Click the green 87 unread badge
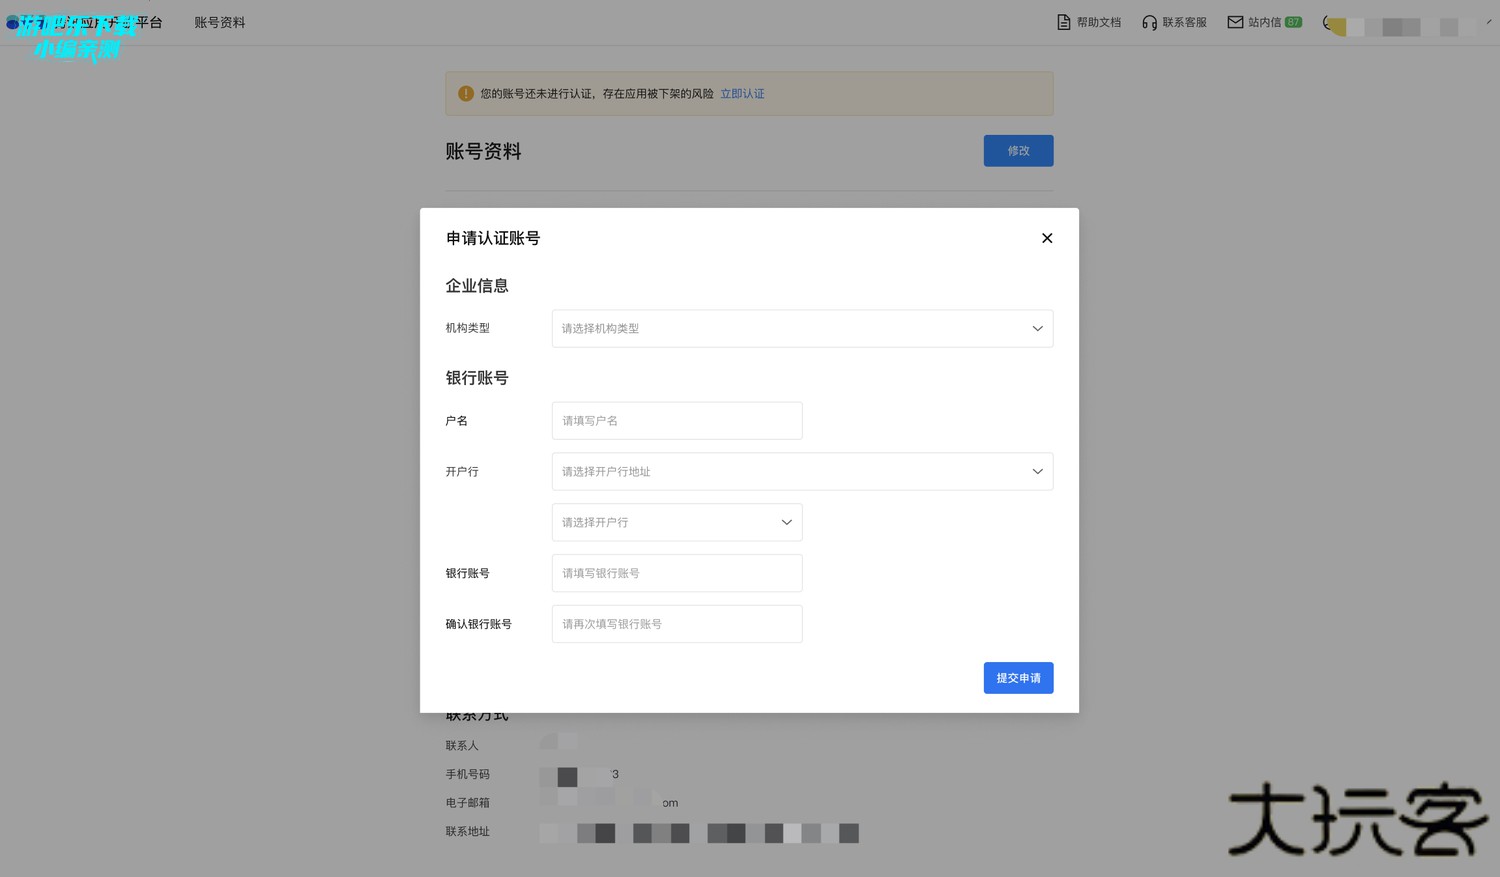This screenshot has width=1500, height=877. (1293, 22)
